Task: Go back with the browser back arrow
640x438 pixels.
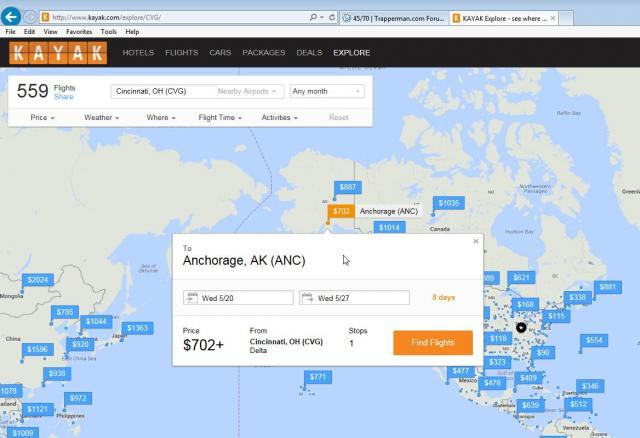Action: [x=11, y=17]
